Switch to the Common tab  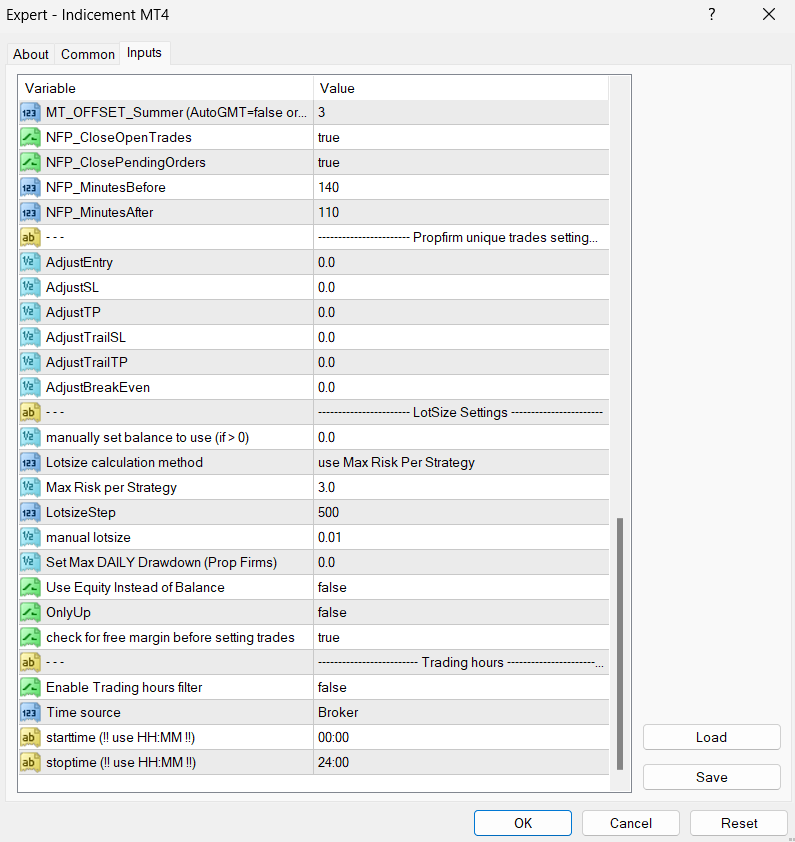88,54
